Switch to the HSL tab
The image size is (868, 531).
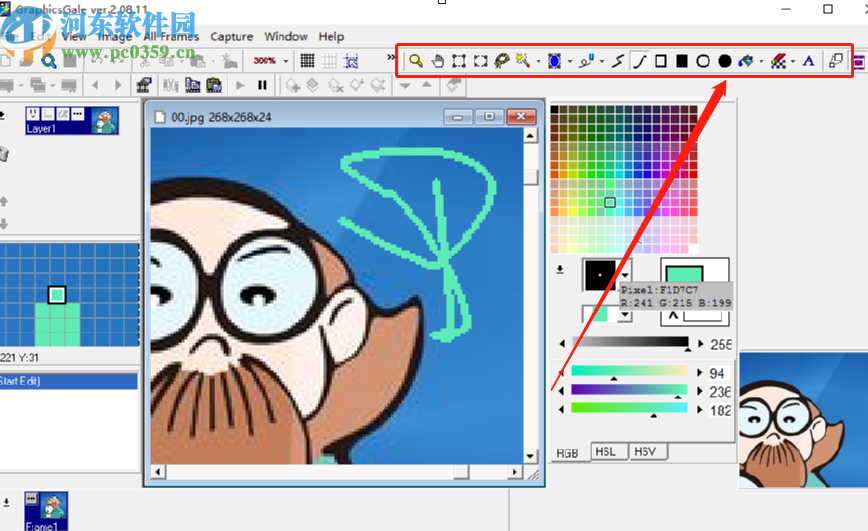(x=606, y=452)
